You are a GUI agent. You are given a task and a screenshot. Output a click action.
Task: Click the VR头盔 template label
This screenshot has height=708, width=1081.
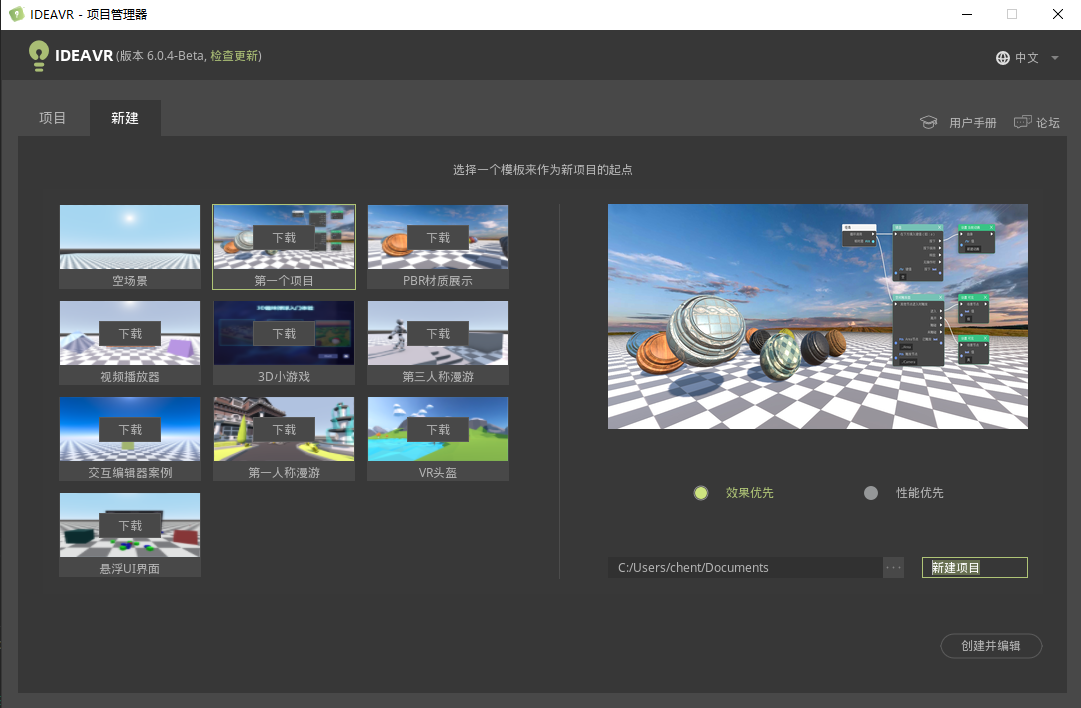[438, 472]
